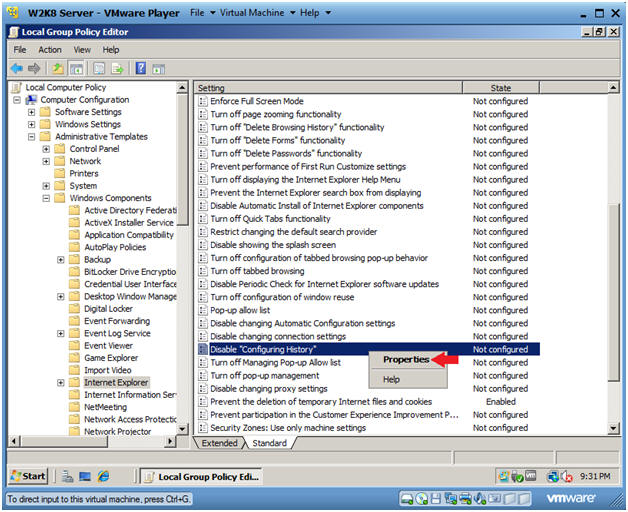
Task: Expand the Backup folder node
Action: pos(60,260)
